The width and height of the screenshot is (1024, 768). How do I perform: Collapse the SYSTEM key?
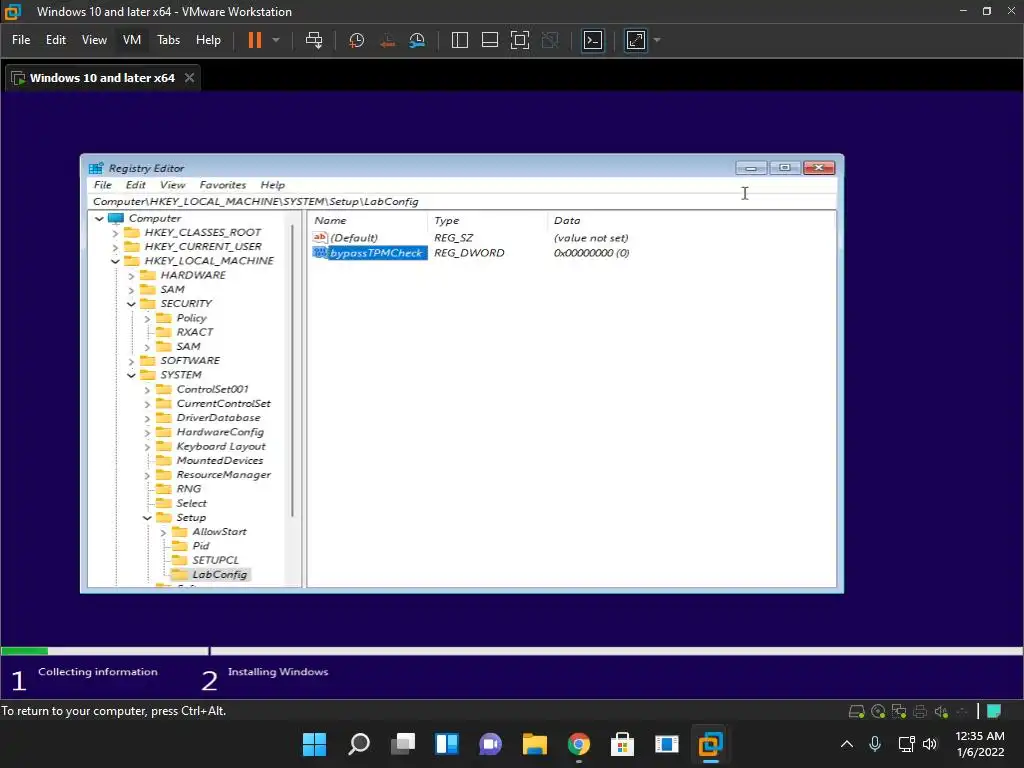131,376
